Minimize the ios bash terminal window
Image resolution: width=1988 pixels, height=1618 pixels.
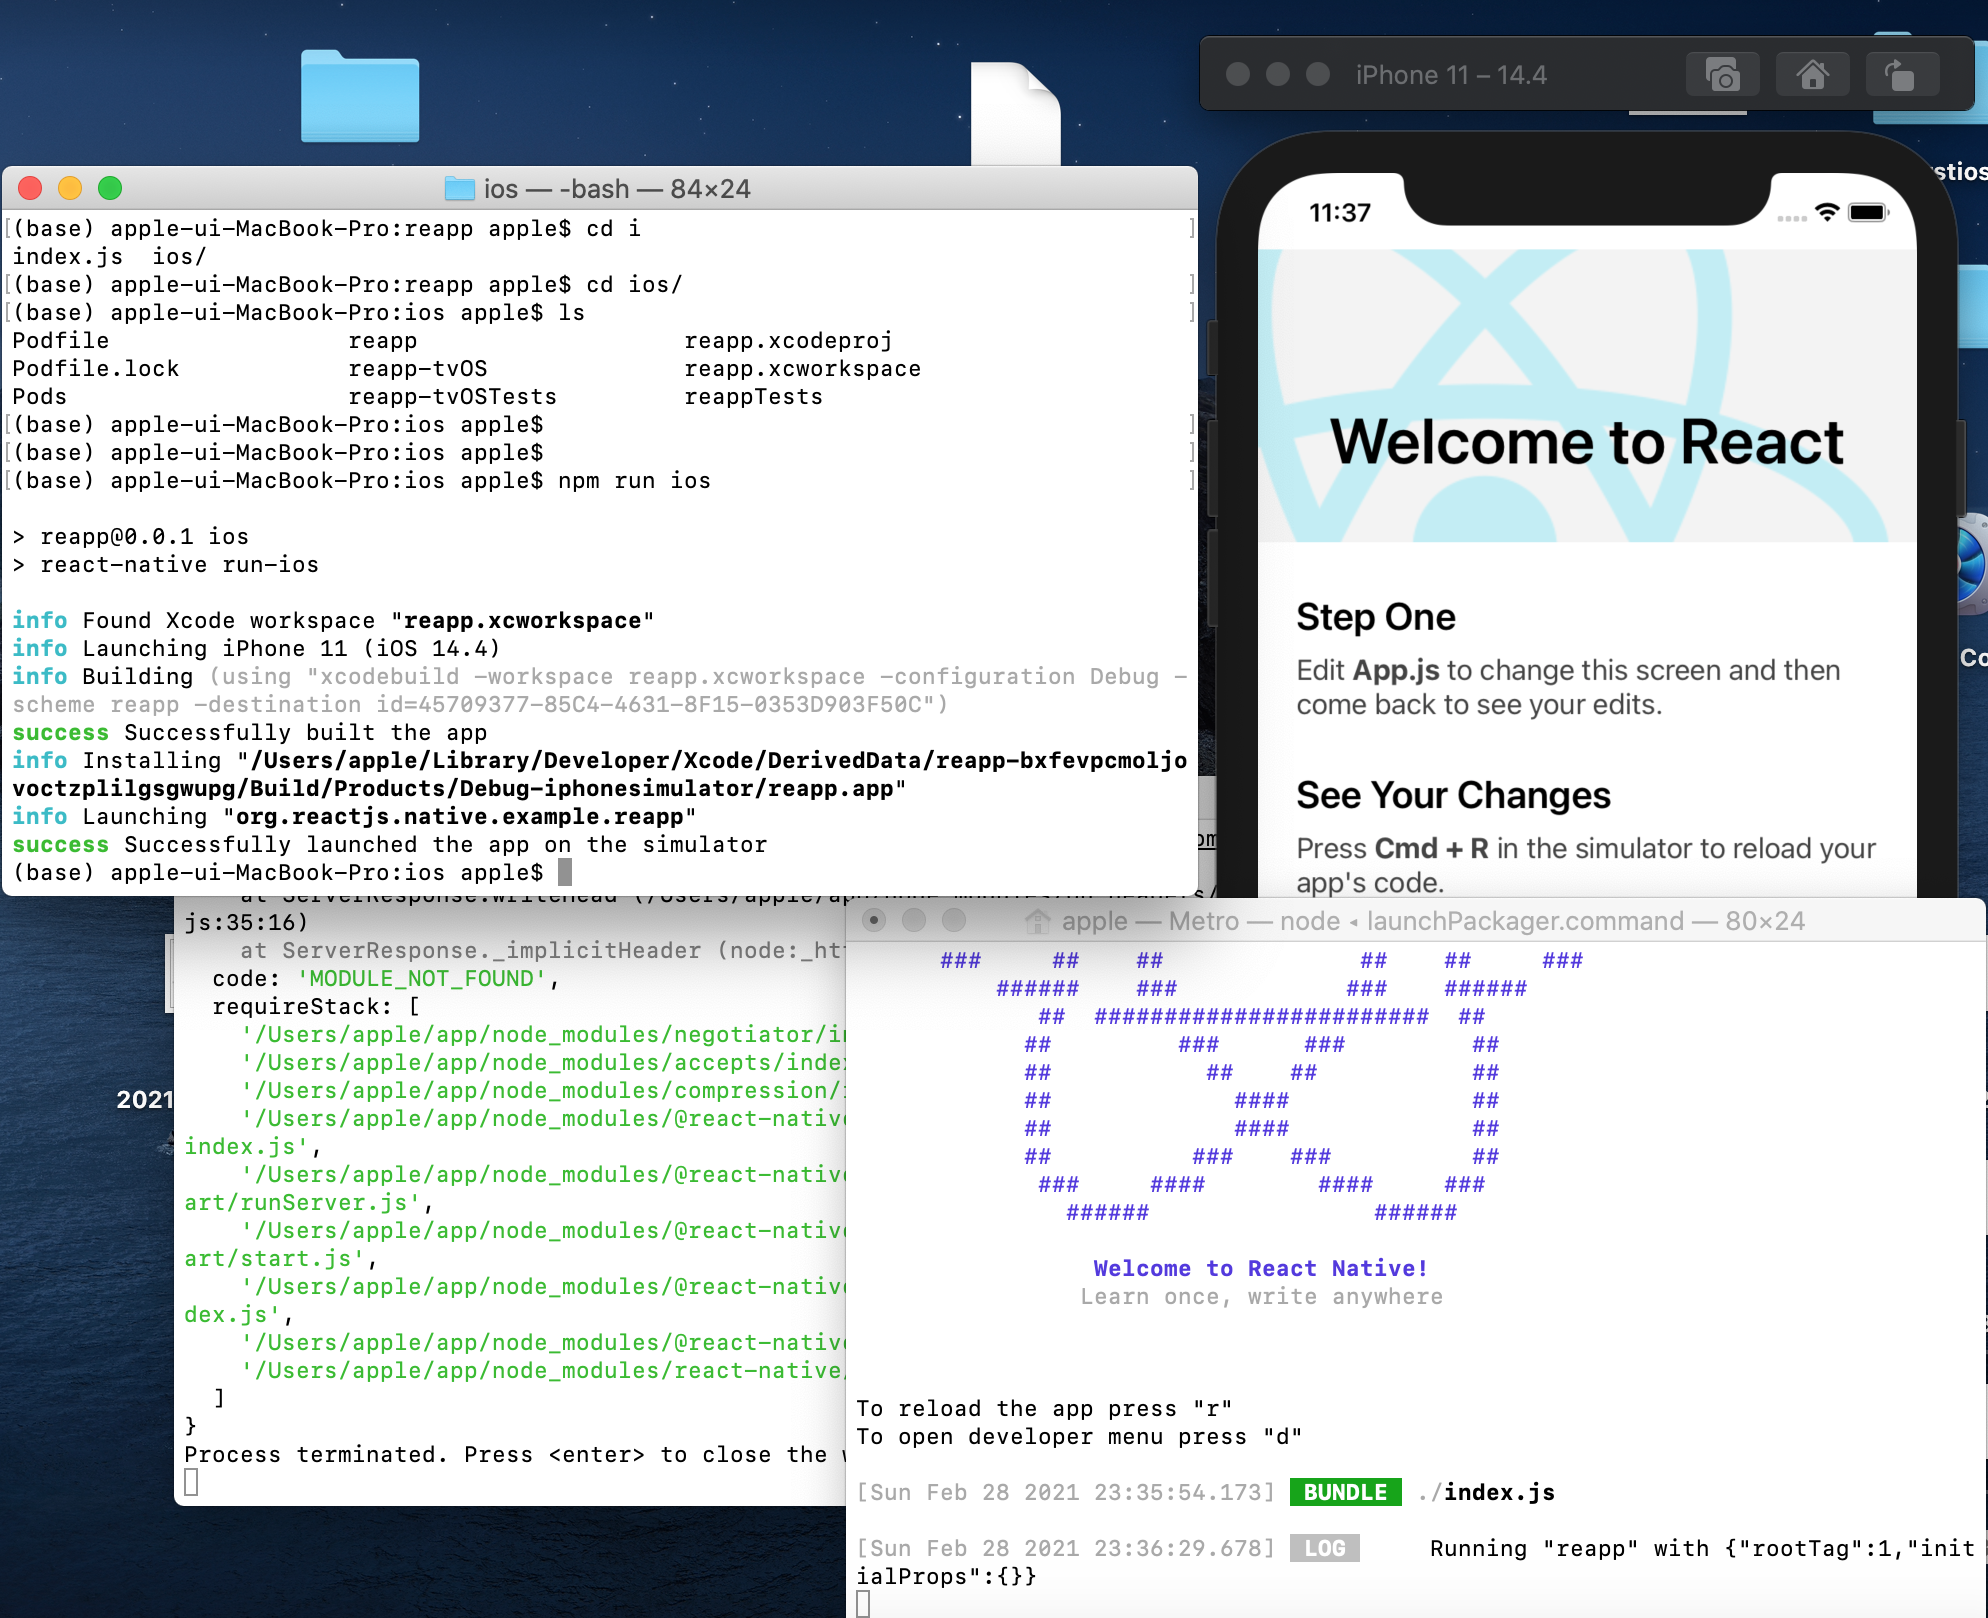coord(70,189)
